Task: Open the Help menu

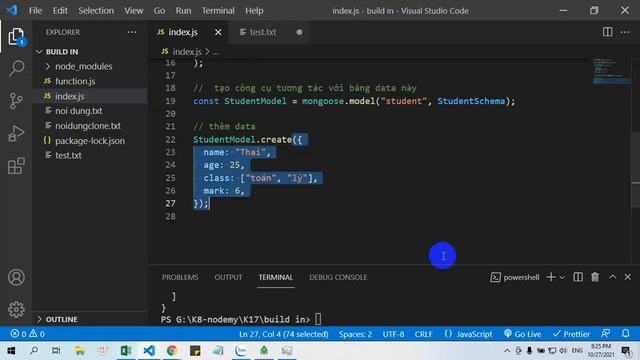Action: click(x=254, y=11)
